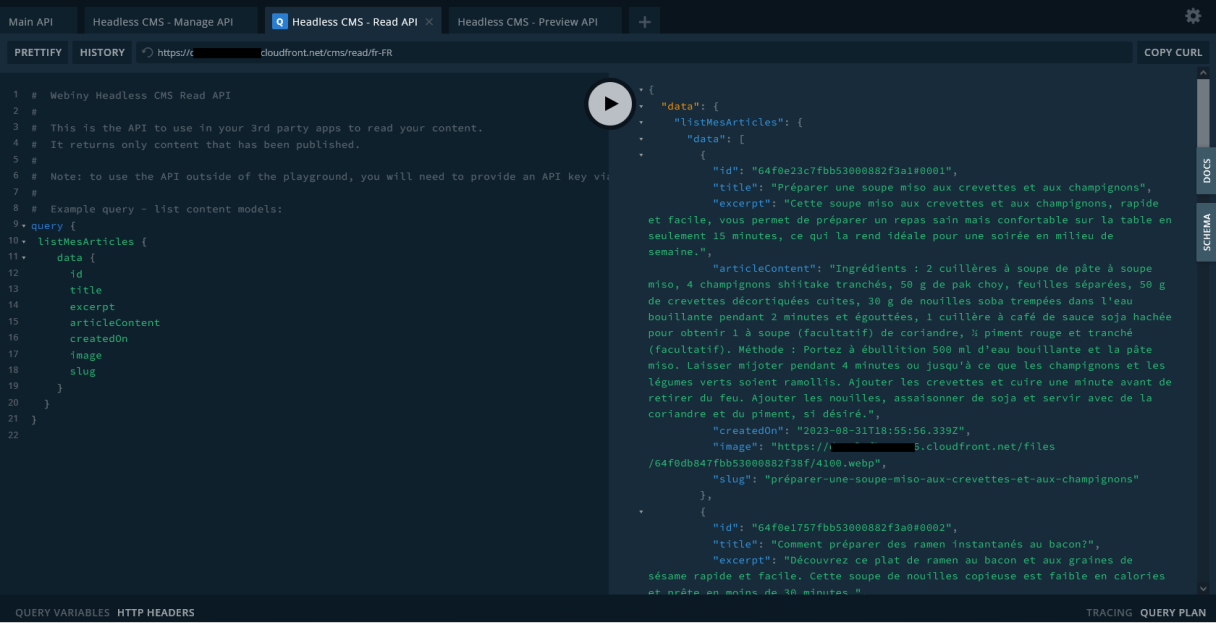This screenshot has width=1216, height=623.
Task: Click the replay icon beside the endpoint URL
Action: coord(148,51)
